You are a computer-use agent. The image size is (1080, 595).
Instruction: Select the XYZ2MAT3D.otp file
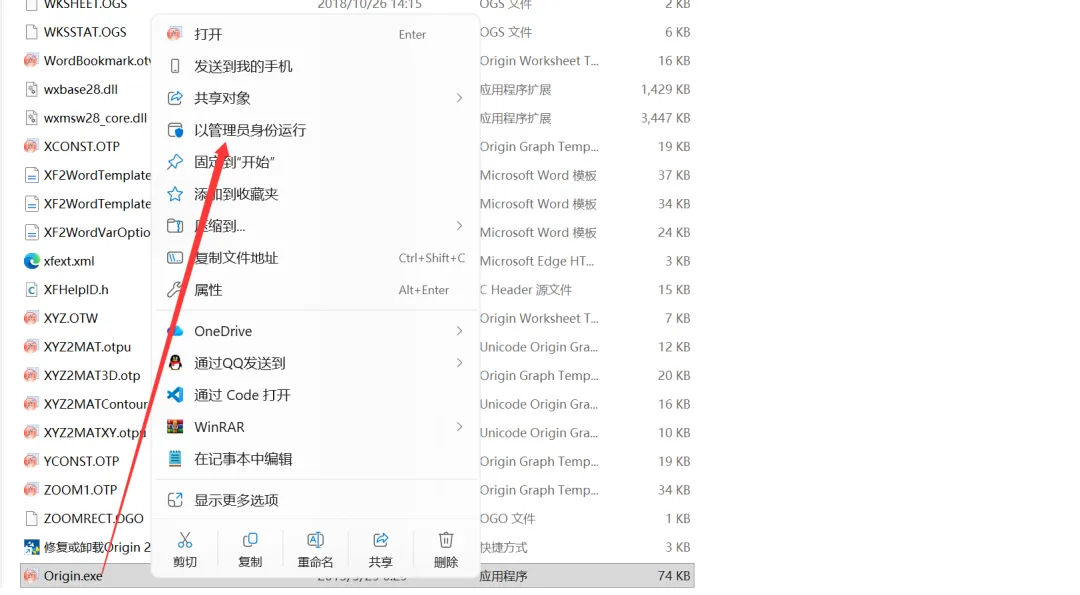(x=92, y=376)
